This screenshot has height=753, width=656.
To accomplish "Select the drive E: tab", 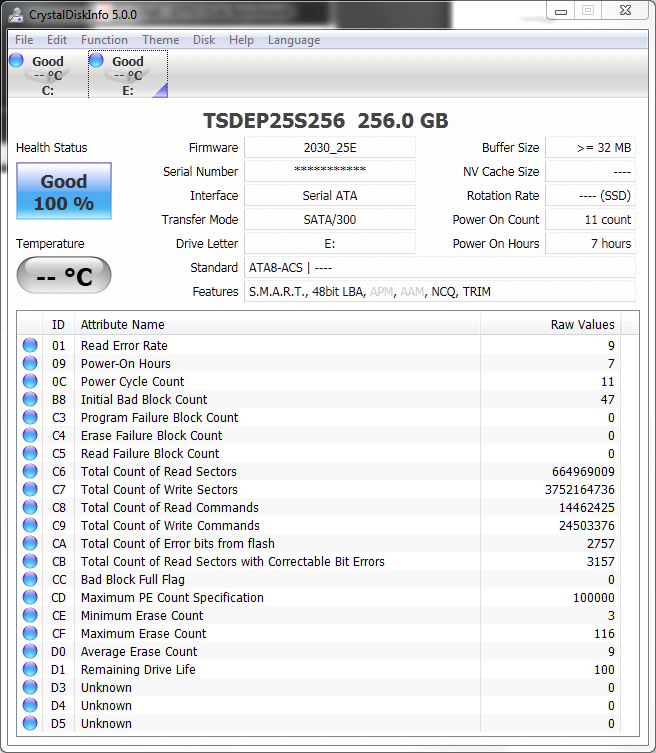I will [127, 75].
